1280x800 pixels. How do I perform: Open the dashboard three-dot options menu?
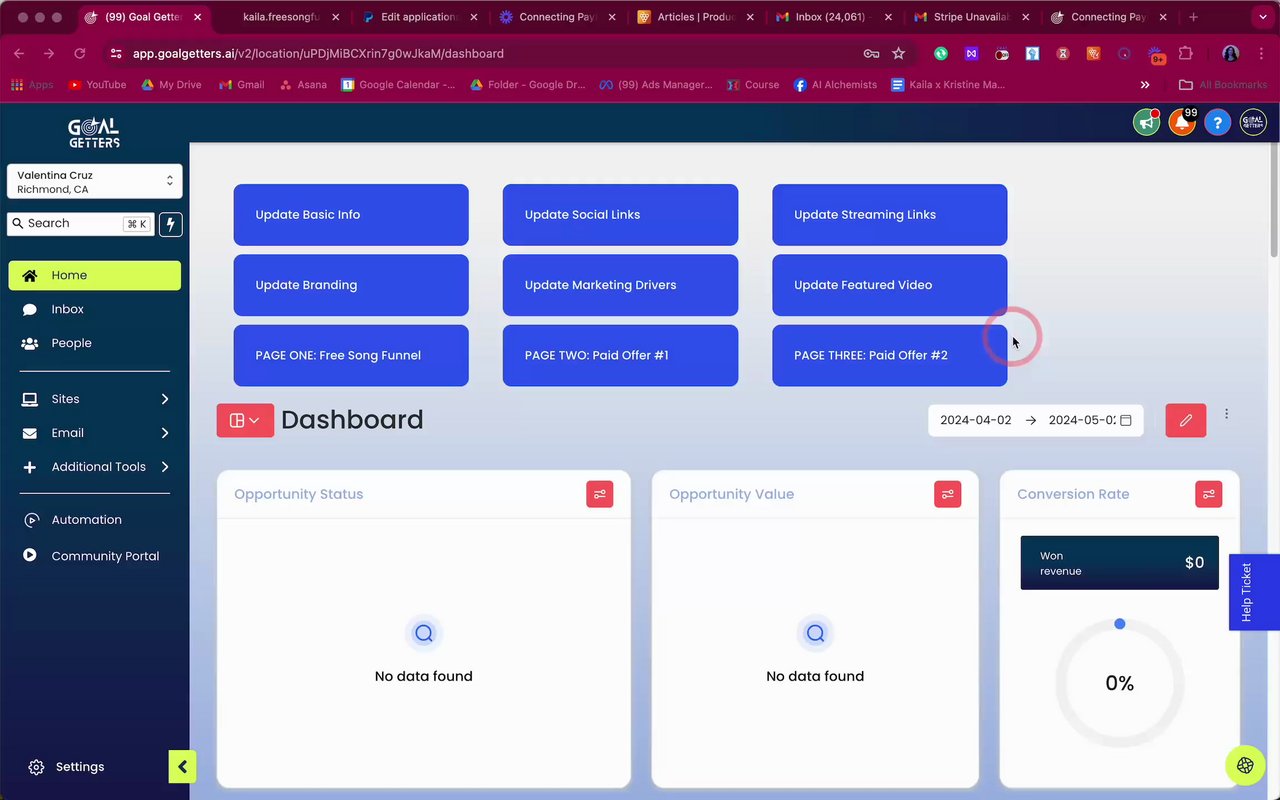pos(1227,414)
